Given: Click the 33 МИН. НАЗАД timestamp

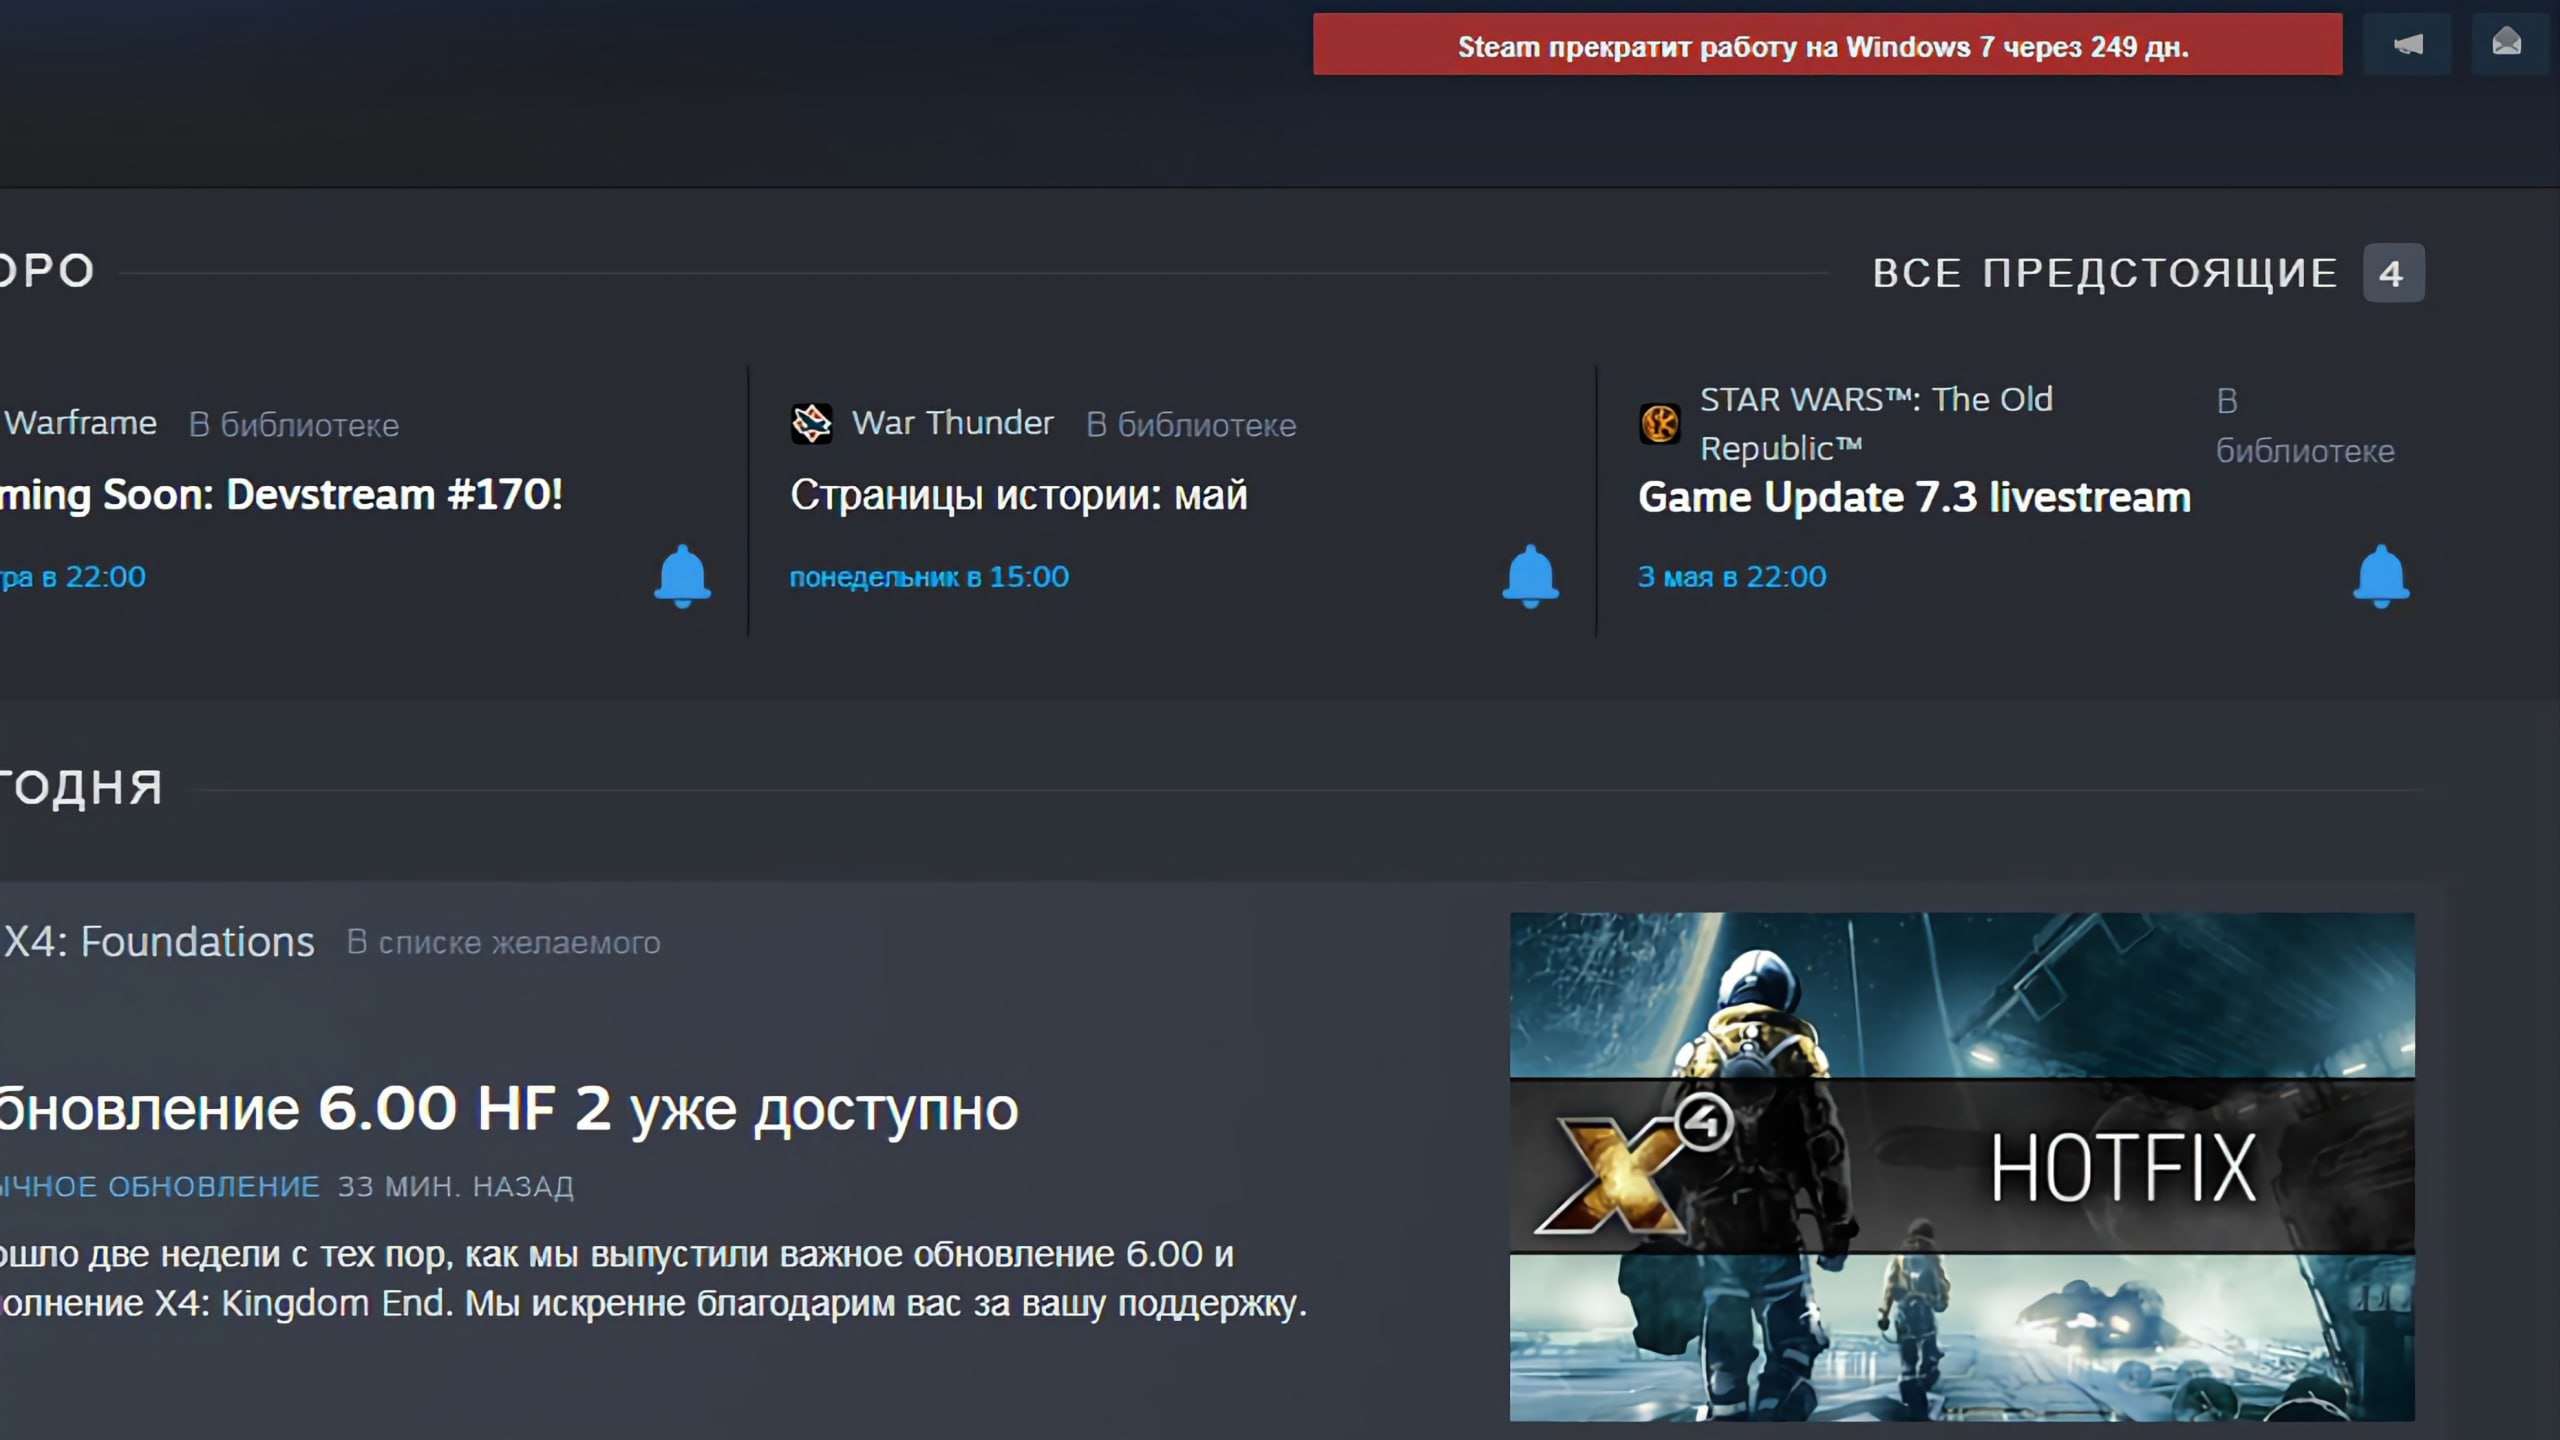Looking at the screenshot, I should pos(455,1187).
